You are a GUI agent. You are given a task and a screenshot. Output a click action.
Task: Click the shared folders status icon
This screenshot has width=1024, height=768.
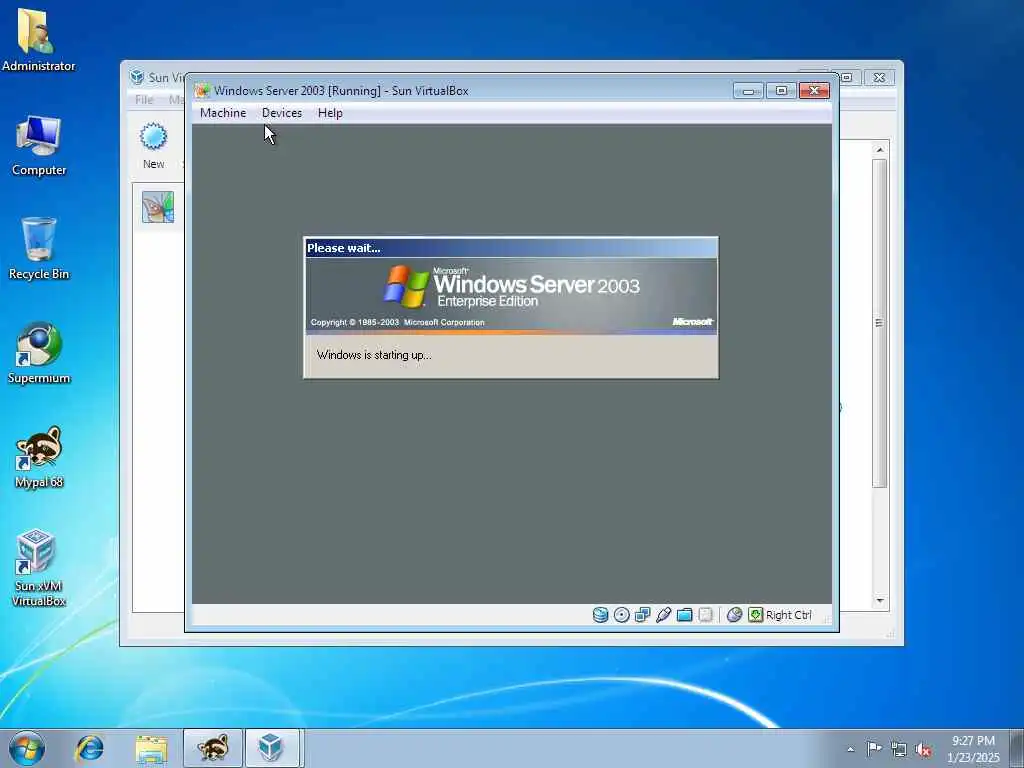(x=684, y=615)
